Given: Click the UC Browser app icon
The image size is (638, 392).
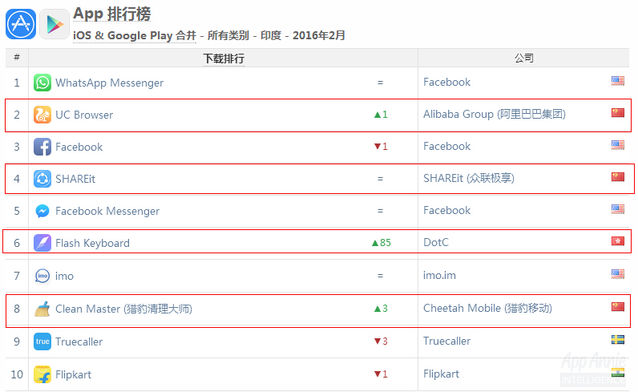Looking at the screenshot, I should [x=42, y=115].
